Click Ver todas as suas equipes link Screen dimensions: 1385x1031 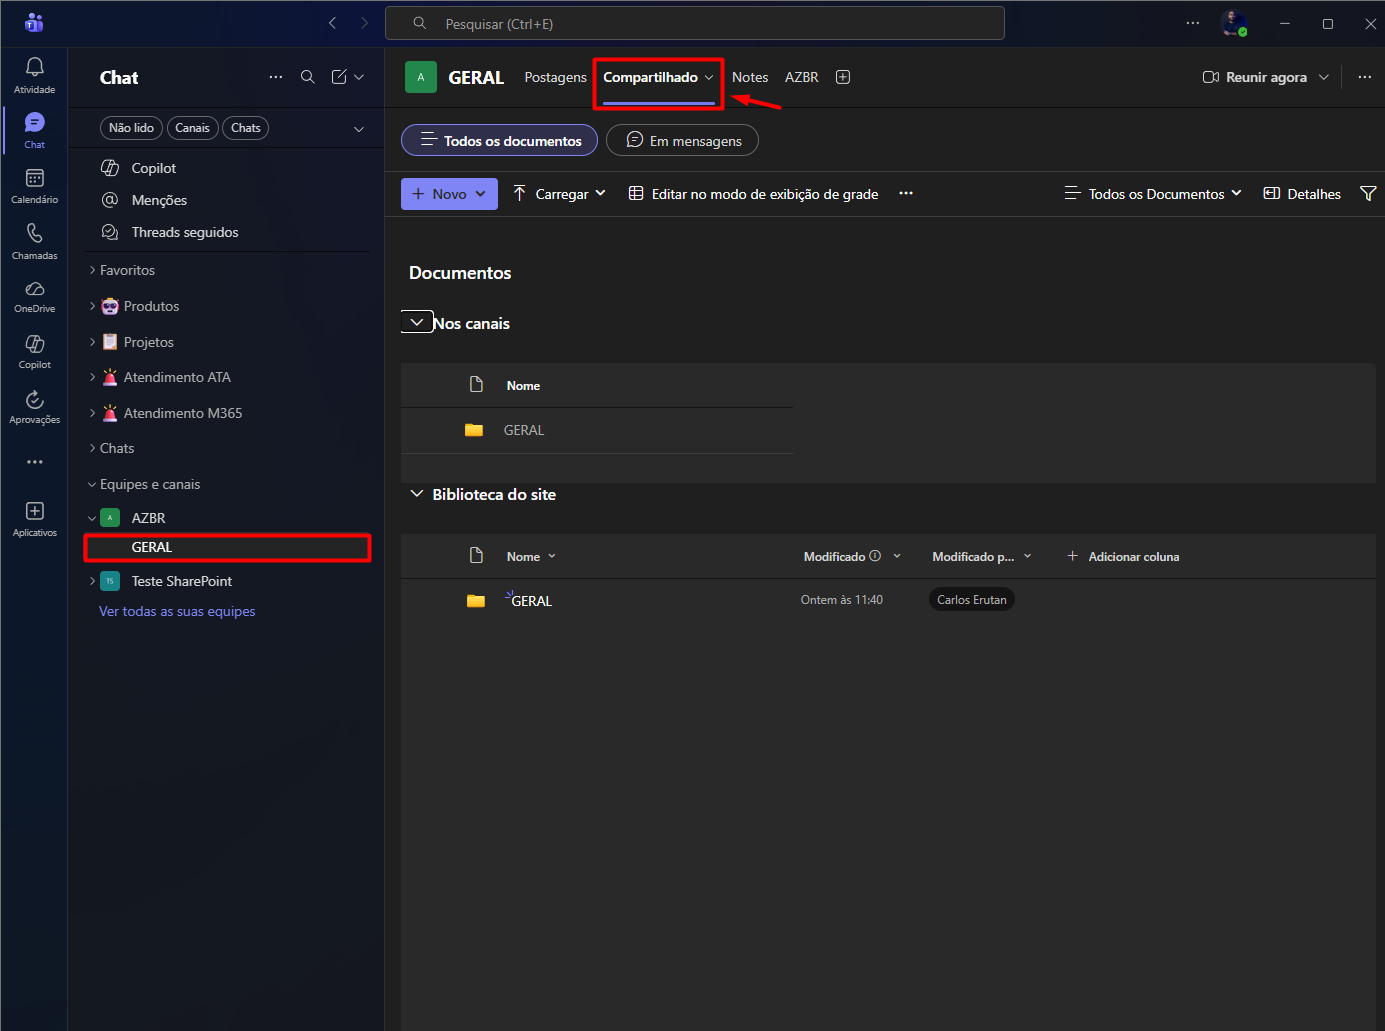(177, 611)
